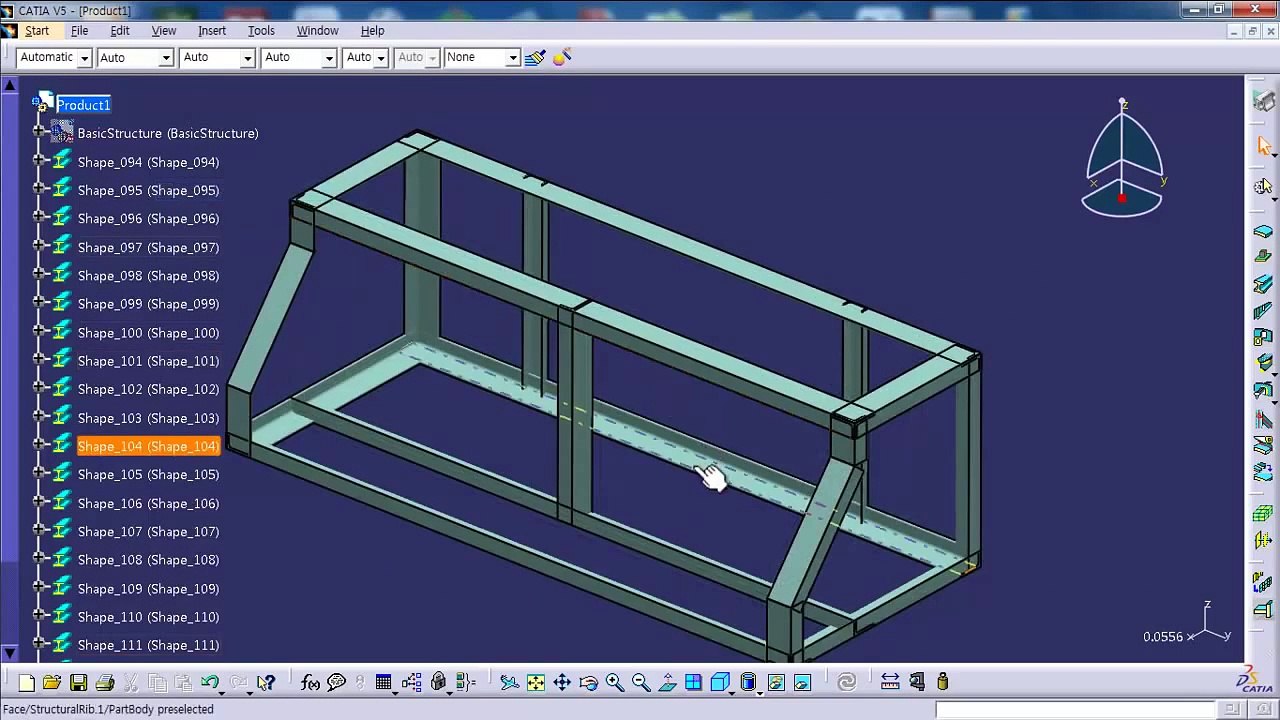Open the None layer dropdown
Viewport: 1280px width, 720px height.
[x=512, y=58]
